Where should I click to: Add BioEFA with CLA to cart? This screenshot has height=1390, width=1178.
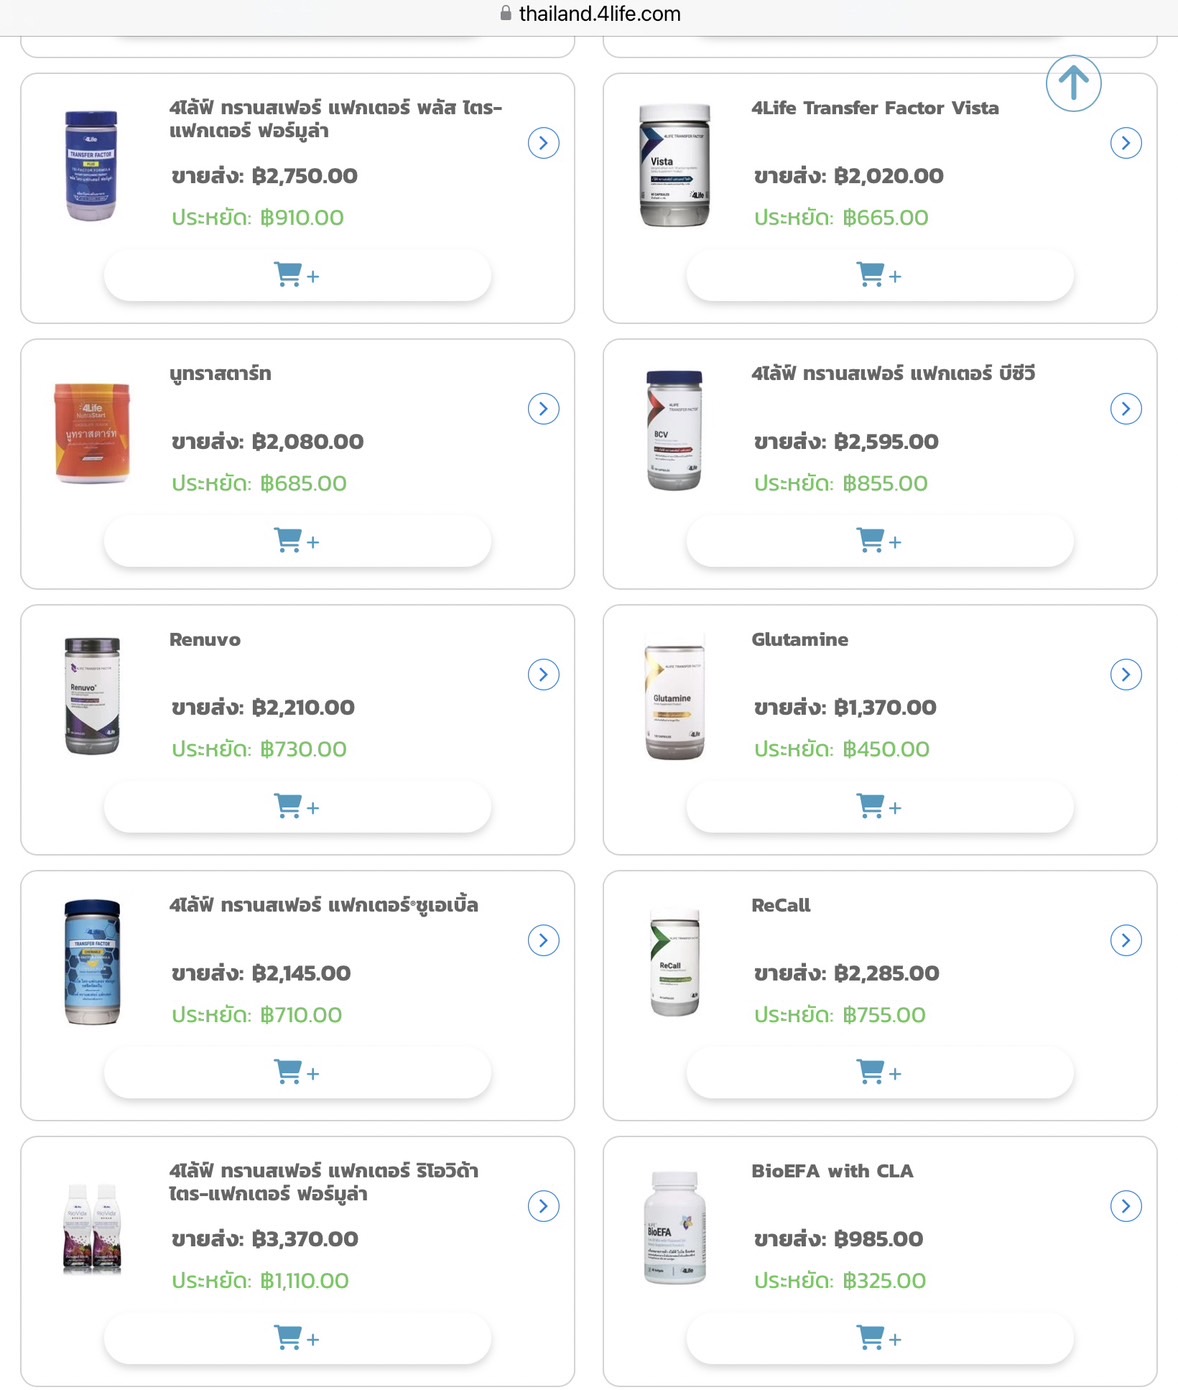click(880, 1339)
